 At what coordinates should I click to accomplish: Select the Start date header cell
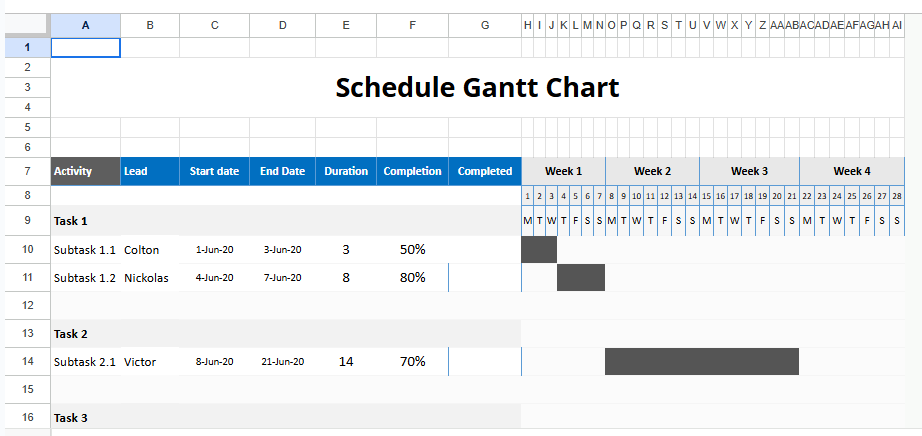tap(214, 171)
